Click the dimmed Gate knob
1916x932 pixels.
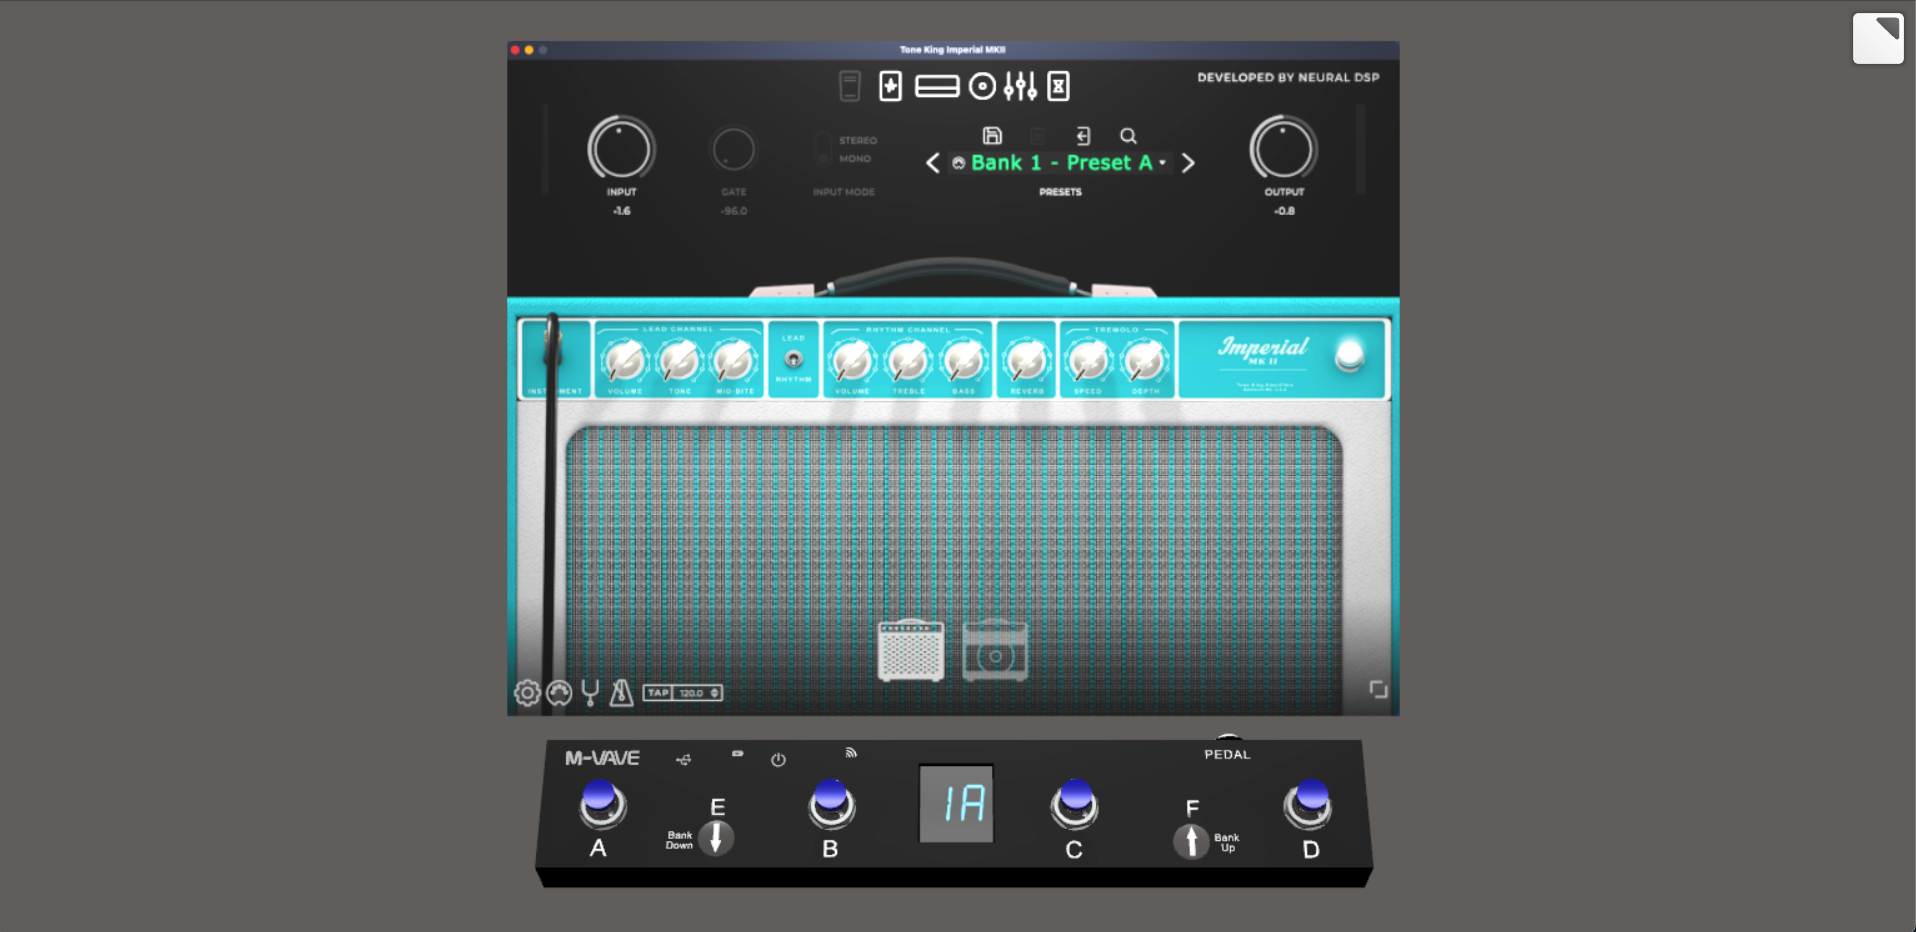[x=733, y=150]
